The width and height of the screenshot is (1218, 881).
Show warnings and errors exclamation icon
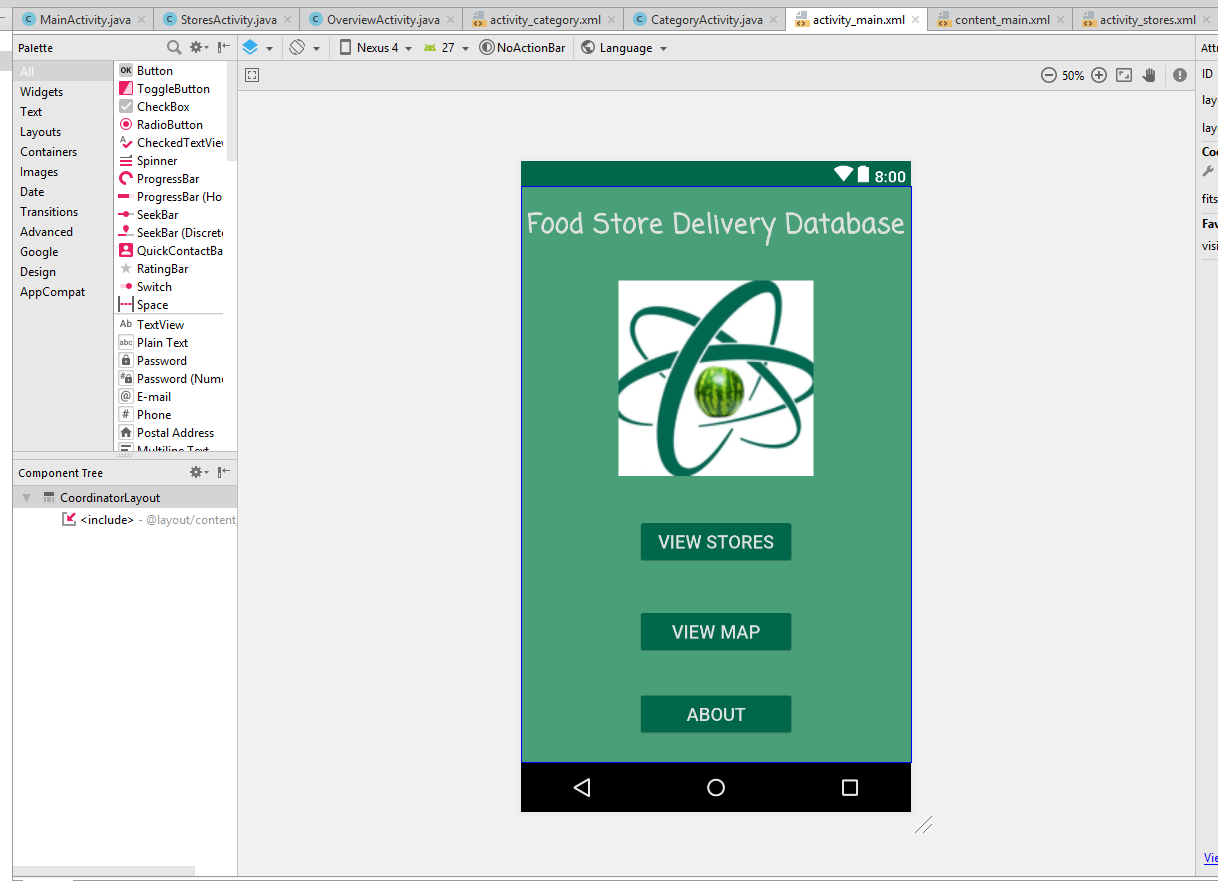[x=1180, y=75]
